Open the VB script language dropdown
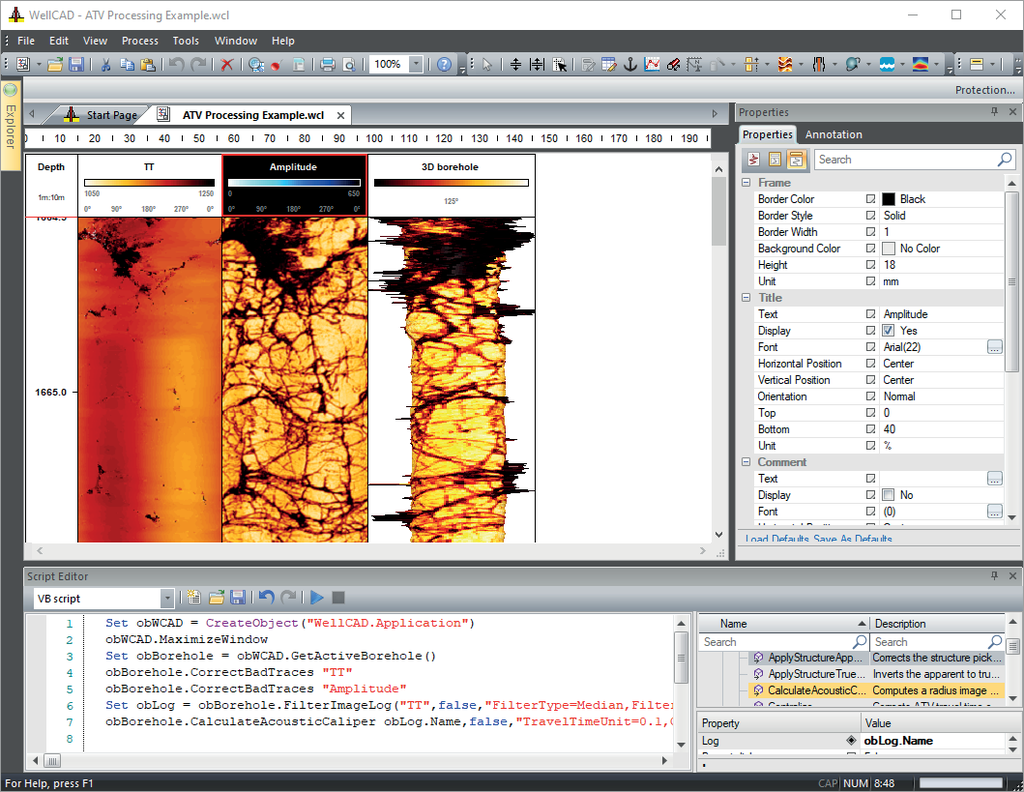 pos(167,598)
